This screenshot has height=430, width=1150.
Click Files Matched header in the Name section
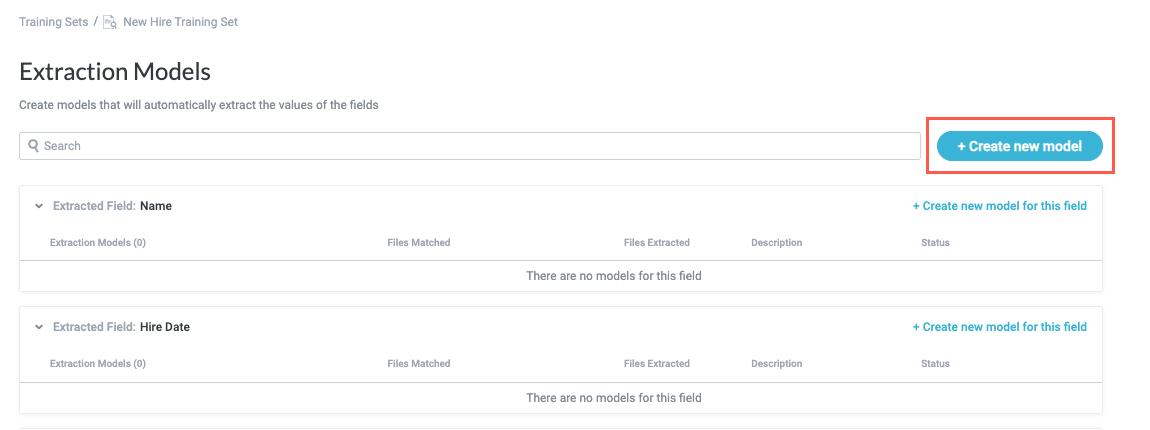[x=418, y=243]
